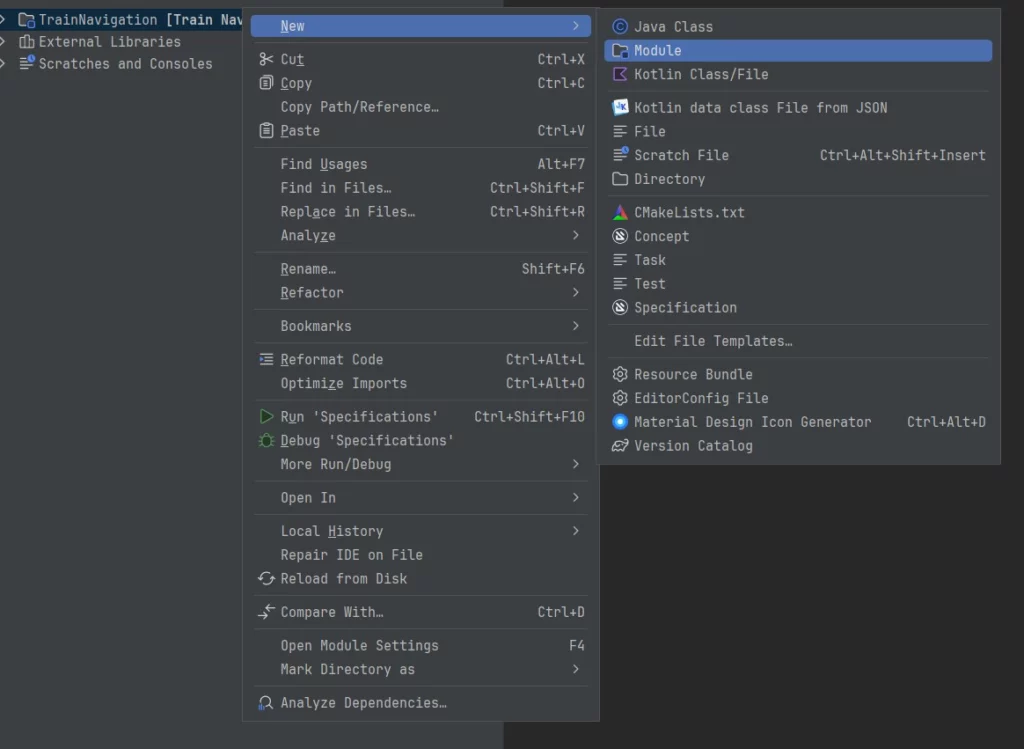
Task: Click the Kotlin data class from JSON icon
Action: pos(620,108)
